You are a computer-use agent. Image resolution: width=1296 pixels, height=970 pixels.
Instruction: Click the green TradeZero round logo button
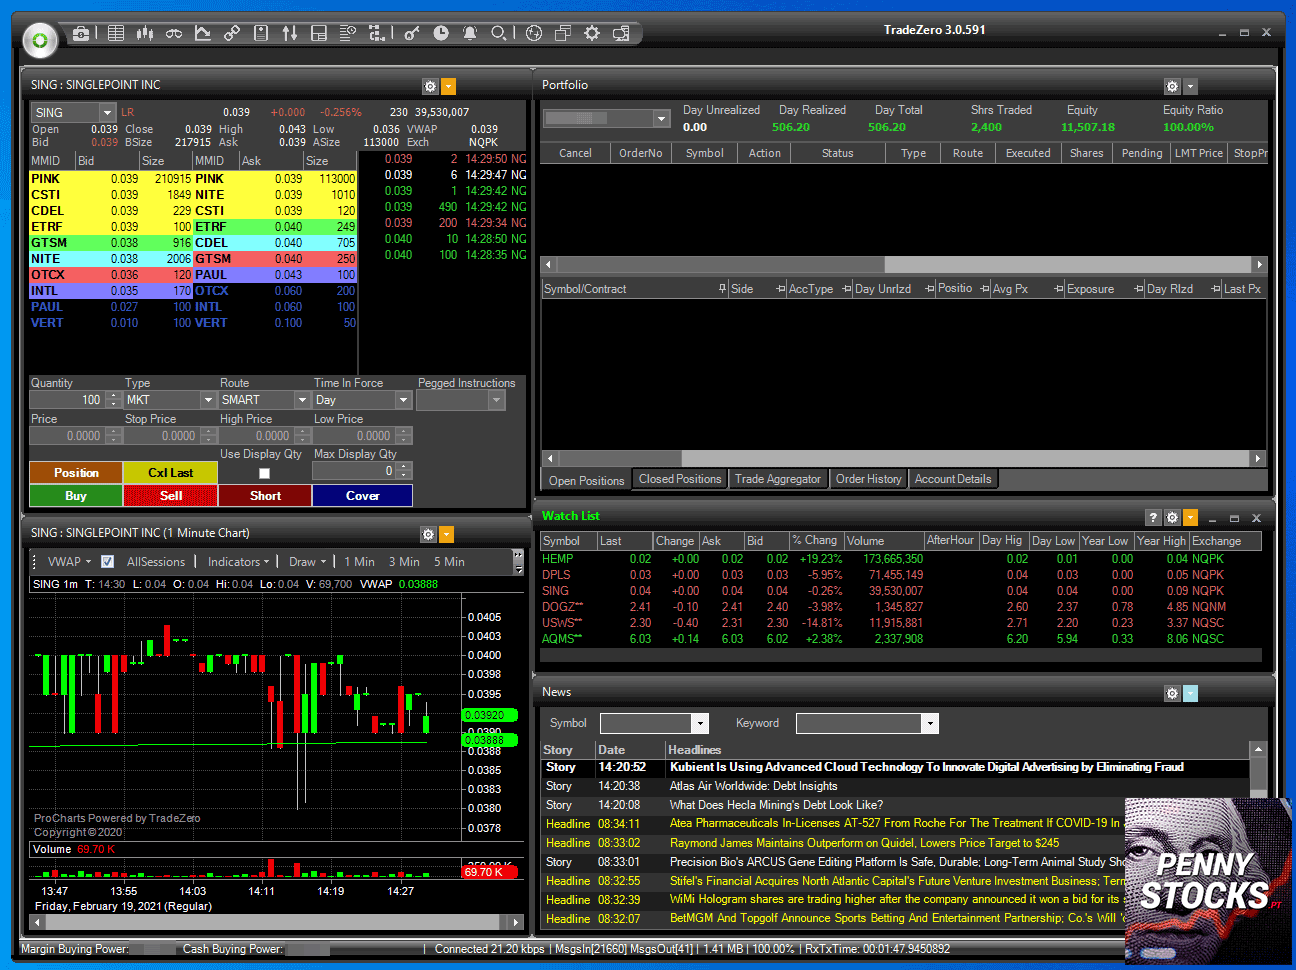click(x=40, y=41)
